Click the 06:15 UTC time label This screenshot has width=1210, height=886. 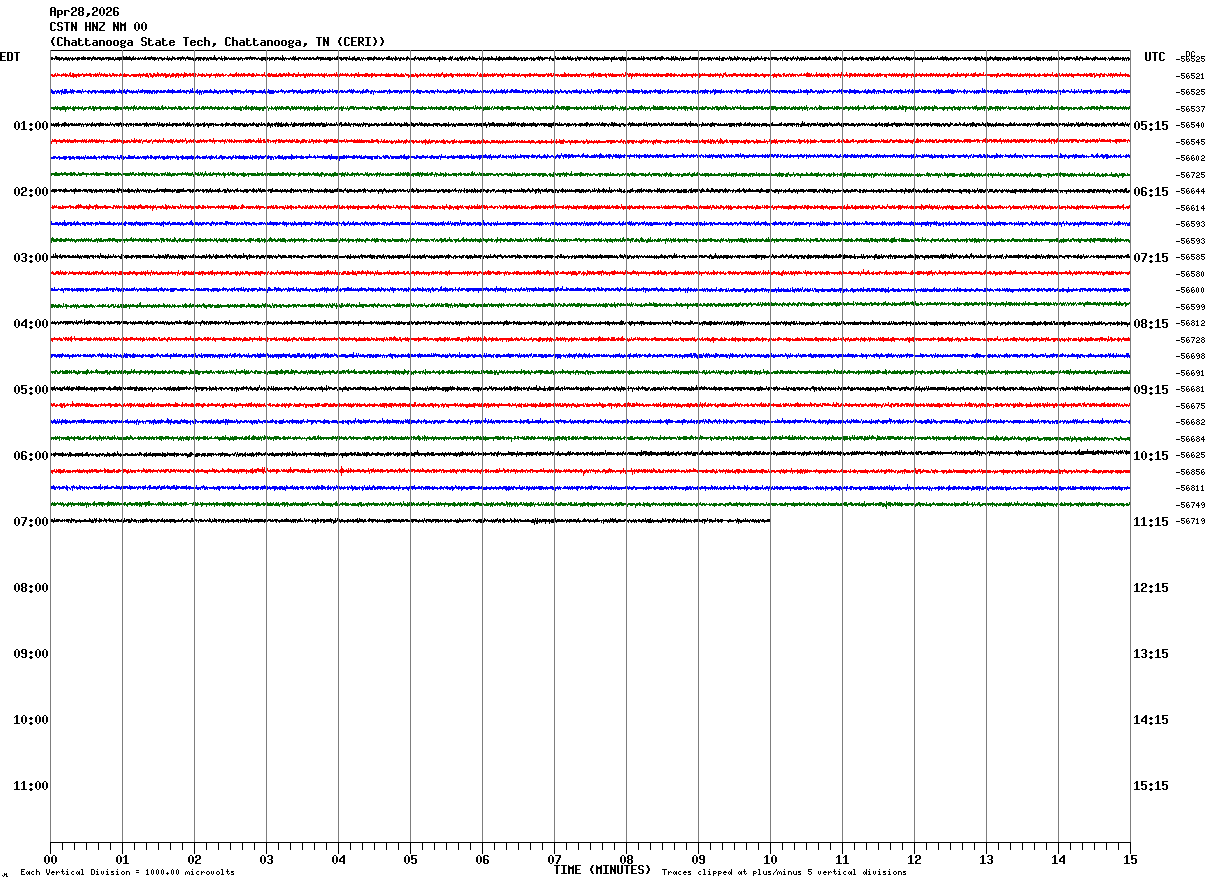[1151, 192]
